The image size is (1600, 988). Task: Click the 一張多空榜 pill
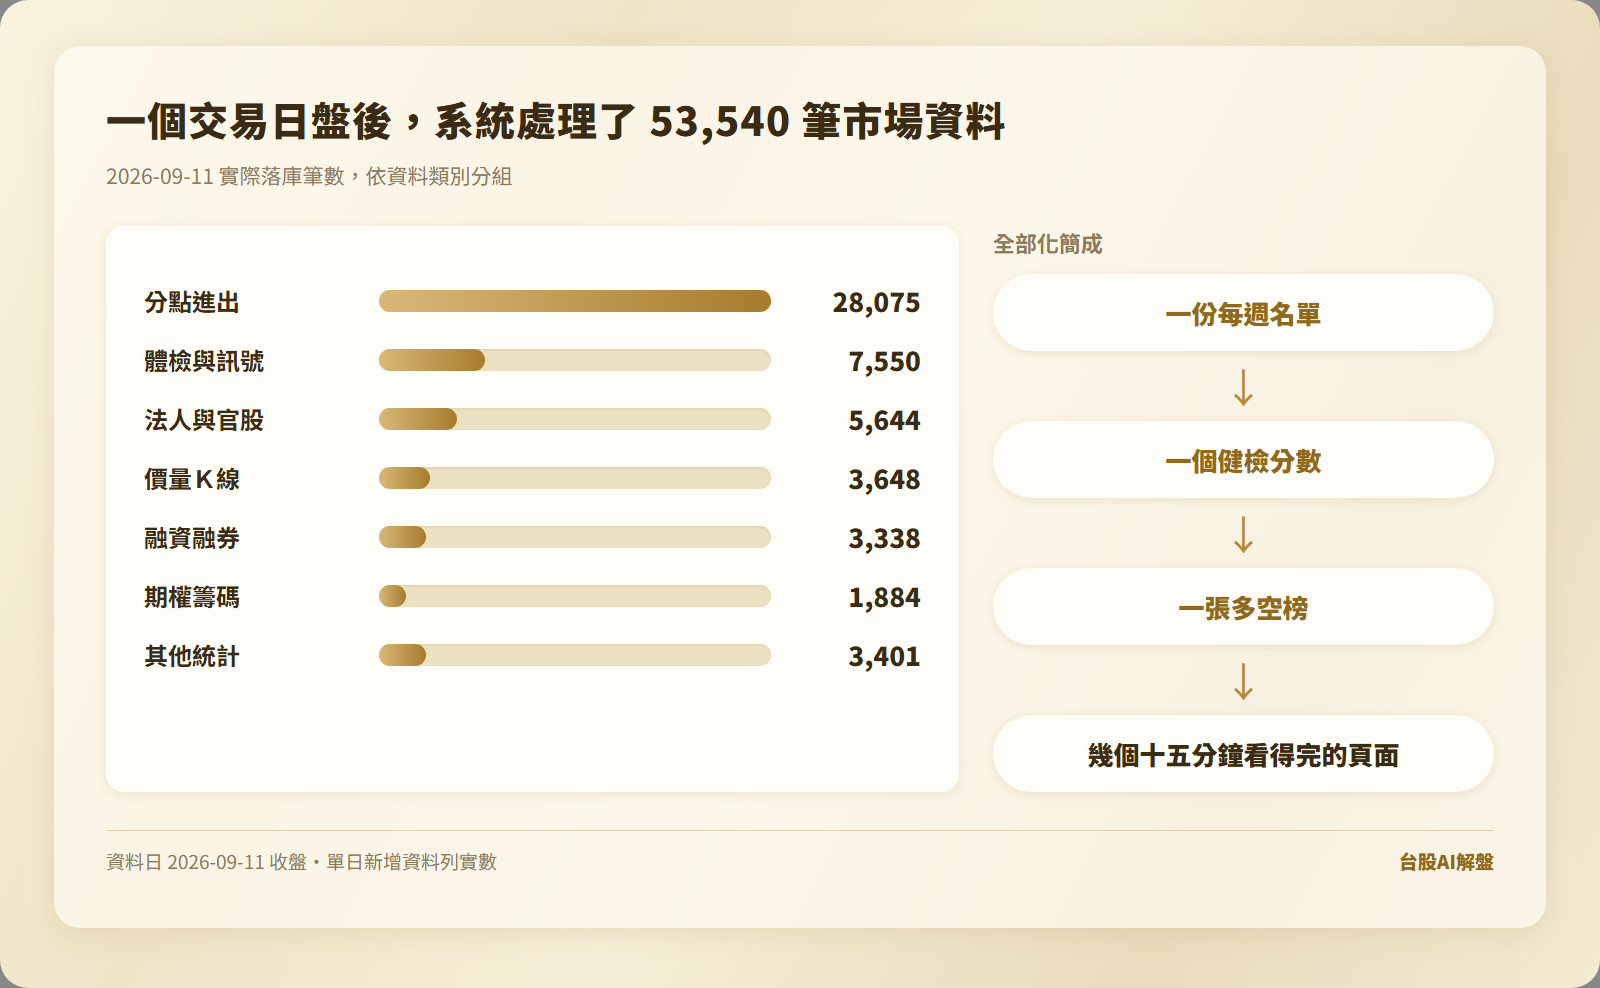click(x=1243, y=607)
